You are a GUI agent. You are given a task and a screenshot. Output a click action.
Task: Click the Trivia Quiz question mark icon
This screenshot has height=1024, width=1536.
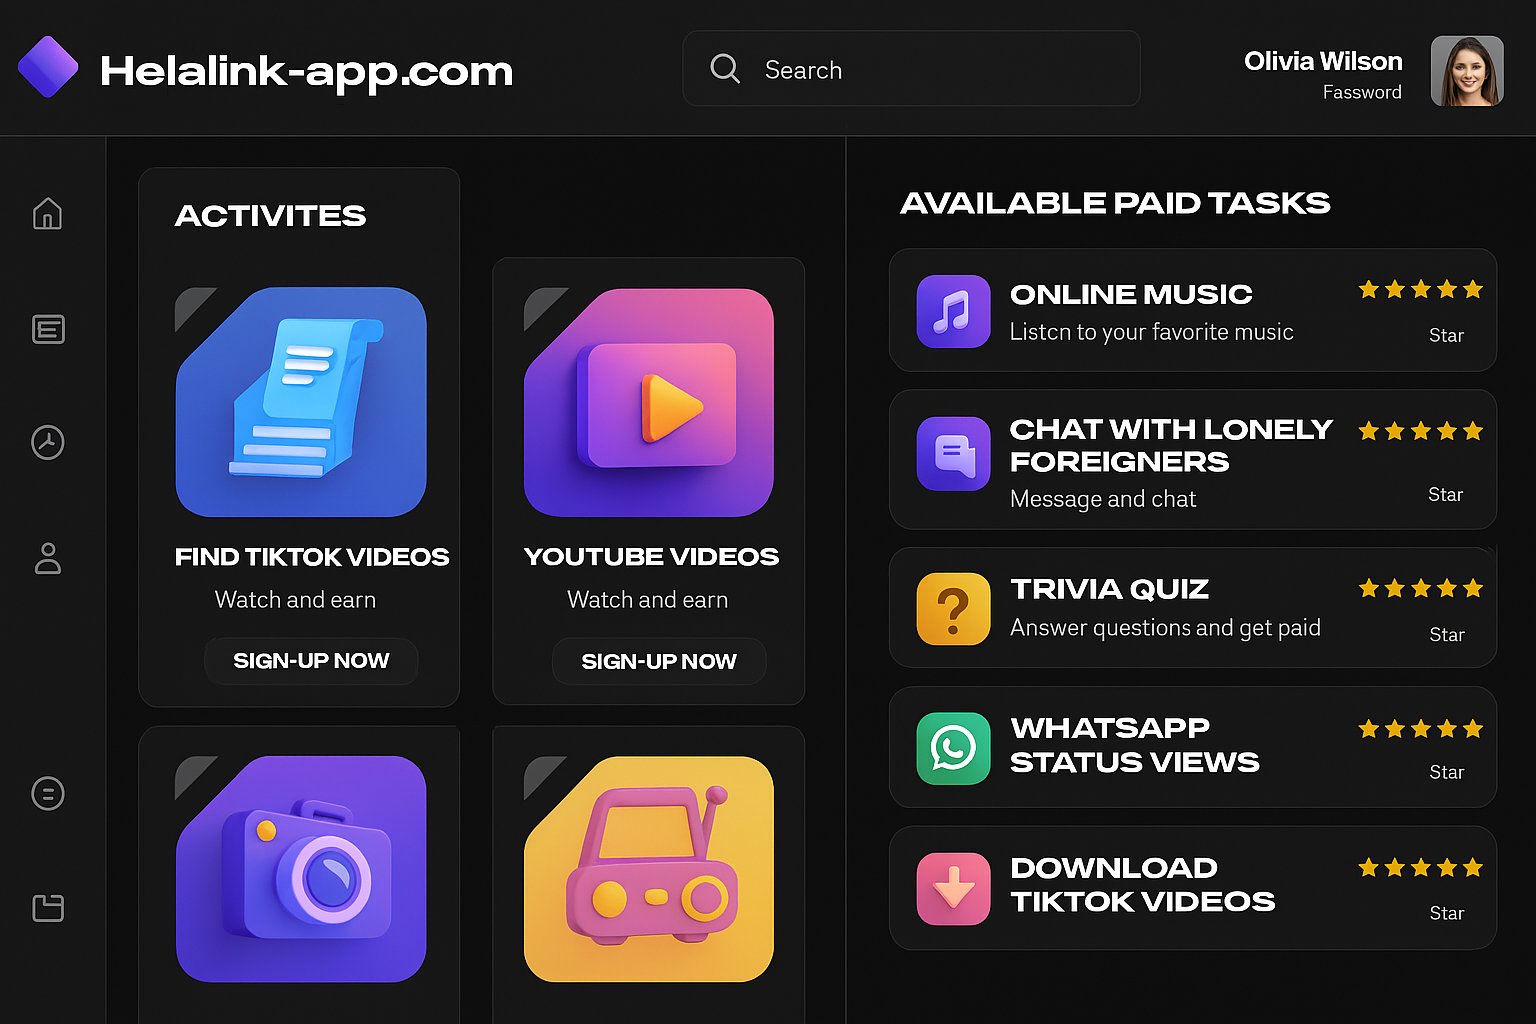(953, 608)
